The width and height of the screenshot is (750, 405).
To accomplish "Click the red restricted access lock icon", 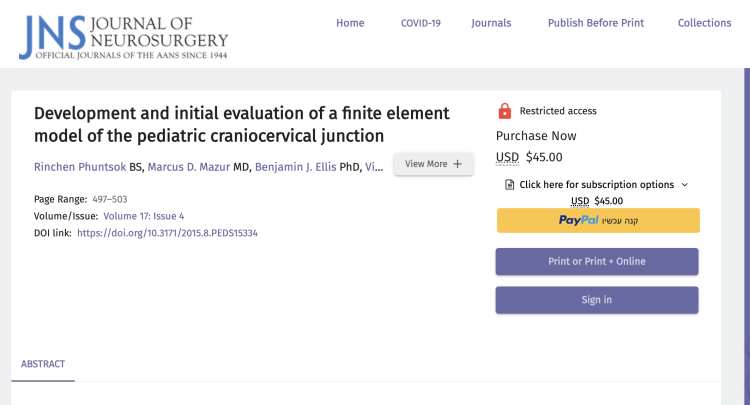I will (x=504, y=111).
